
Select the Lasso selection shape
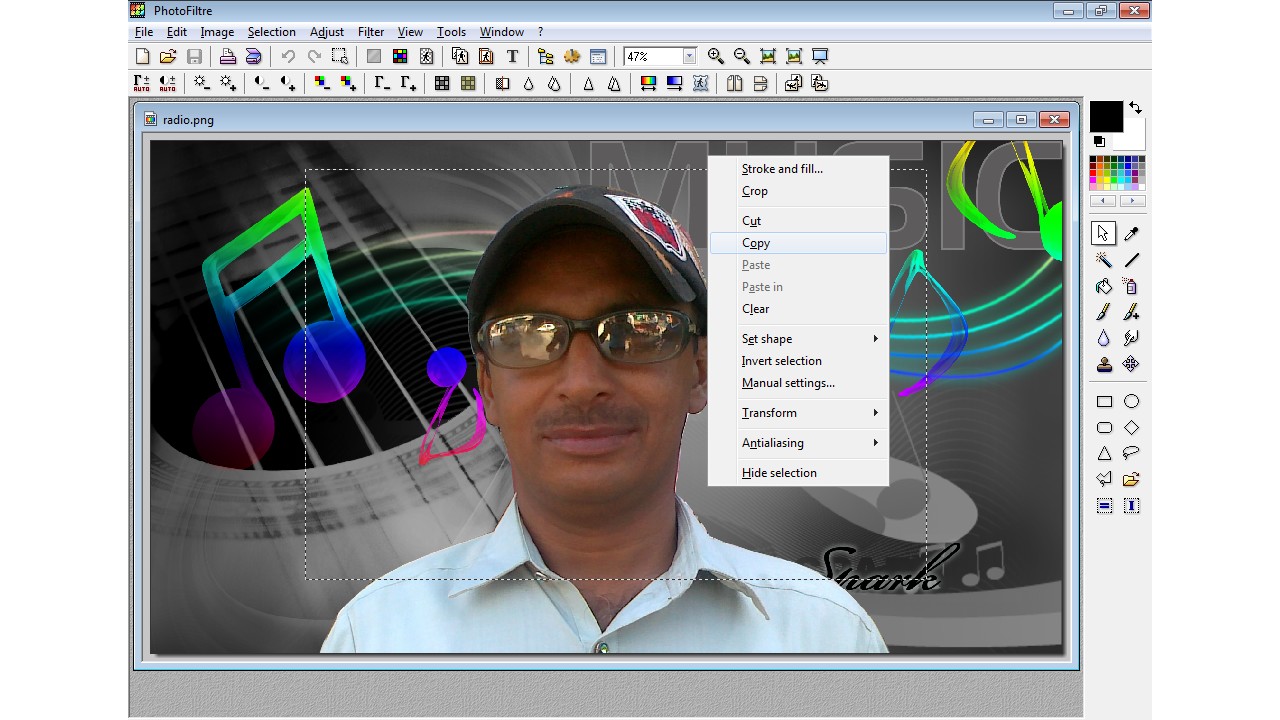tap(1131, 453)
